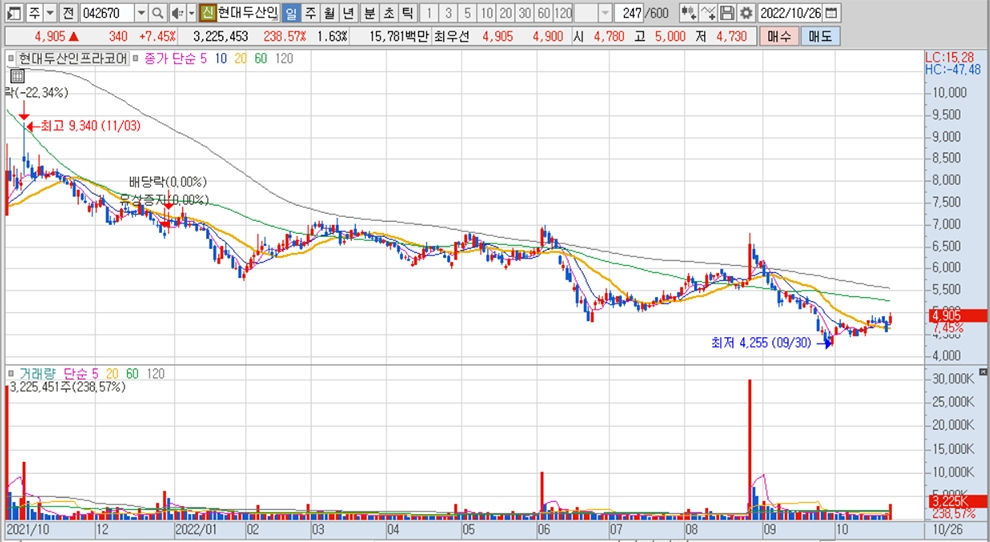The height and width of the screenshot is (542, 990).
Task: Select the 일 daily chart period
Action: pyautogui.click(x=290, y=13)
